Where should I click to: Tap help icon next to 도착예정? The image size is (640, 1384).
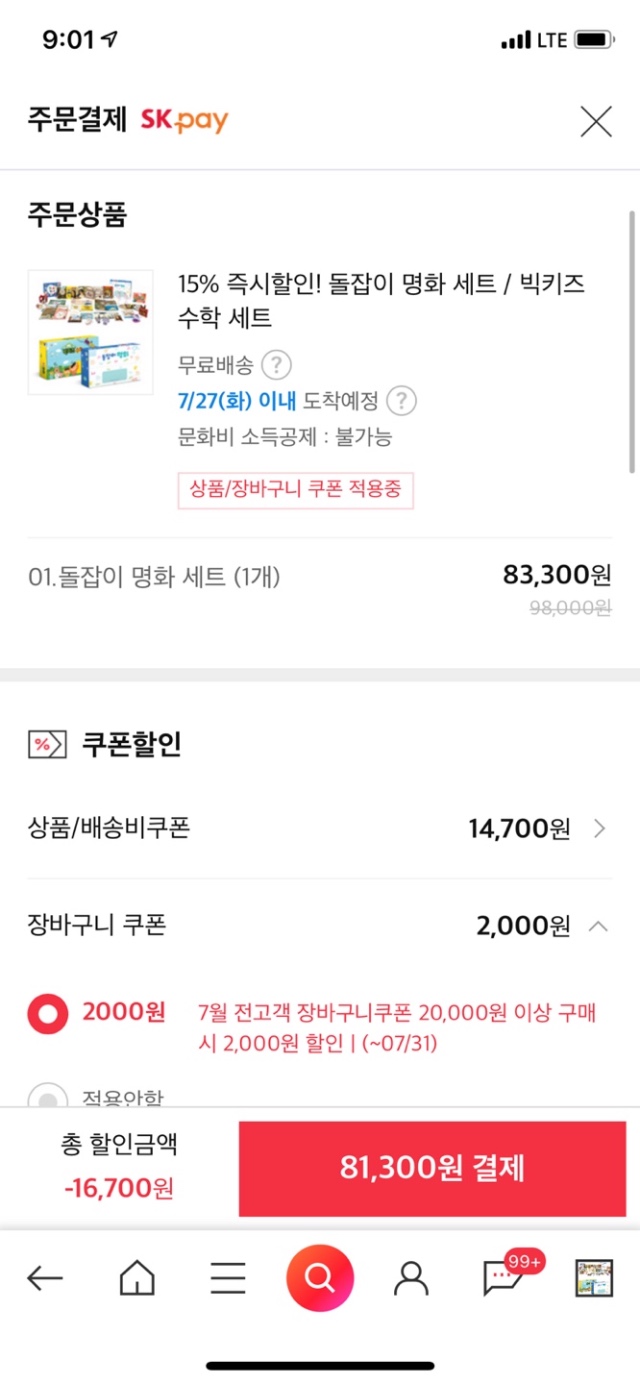(x=401, y=401)
